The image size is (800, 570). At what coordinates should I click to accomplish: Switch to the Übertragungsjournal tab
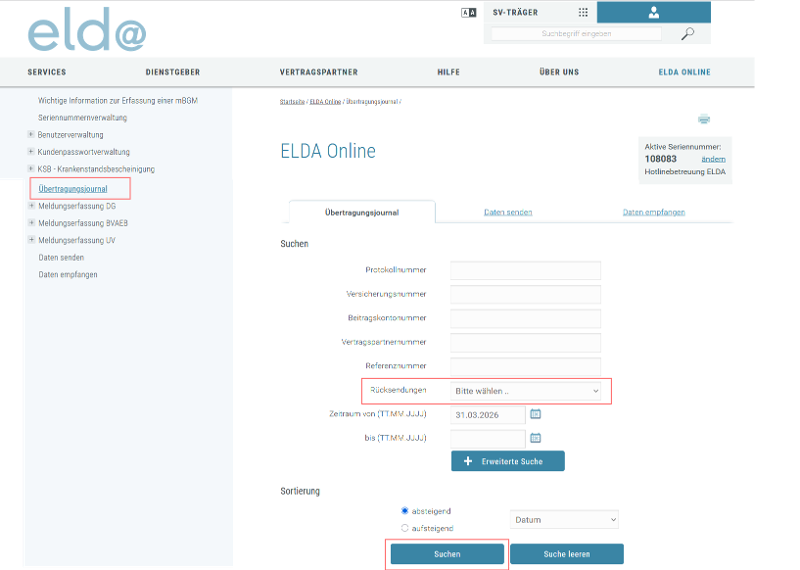(x=362, y=212)
